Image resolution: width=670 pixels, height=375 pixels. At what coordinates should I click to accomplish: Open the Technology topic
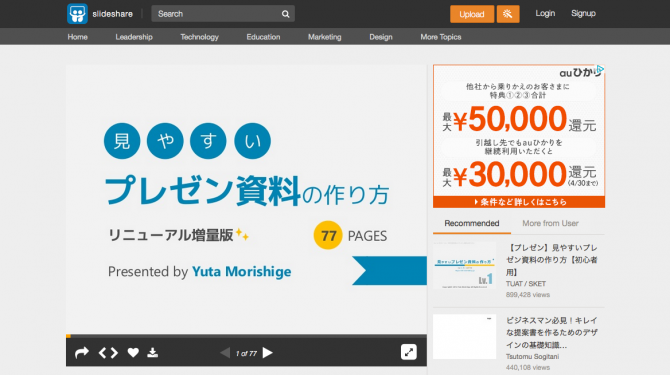click(199, 37)
